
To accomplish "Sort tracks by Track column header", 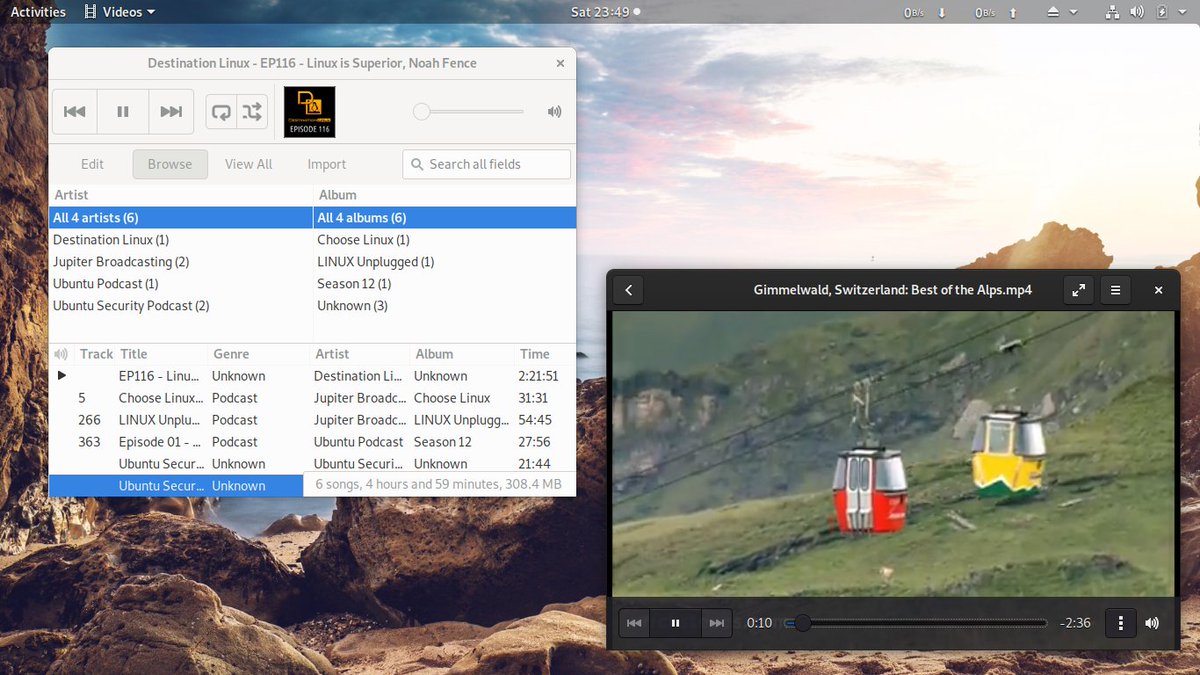I will click(x=96, y=354).
